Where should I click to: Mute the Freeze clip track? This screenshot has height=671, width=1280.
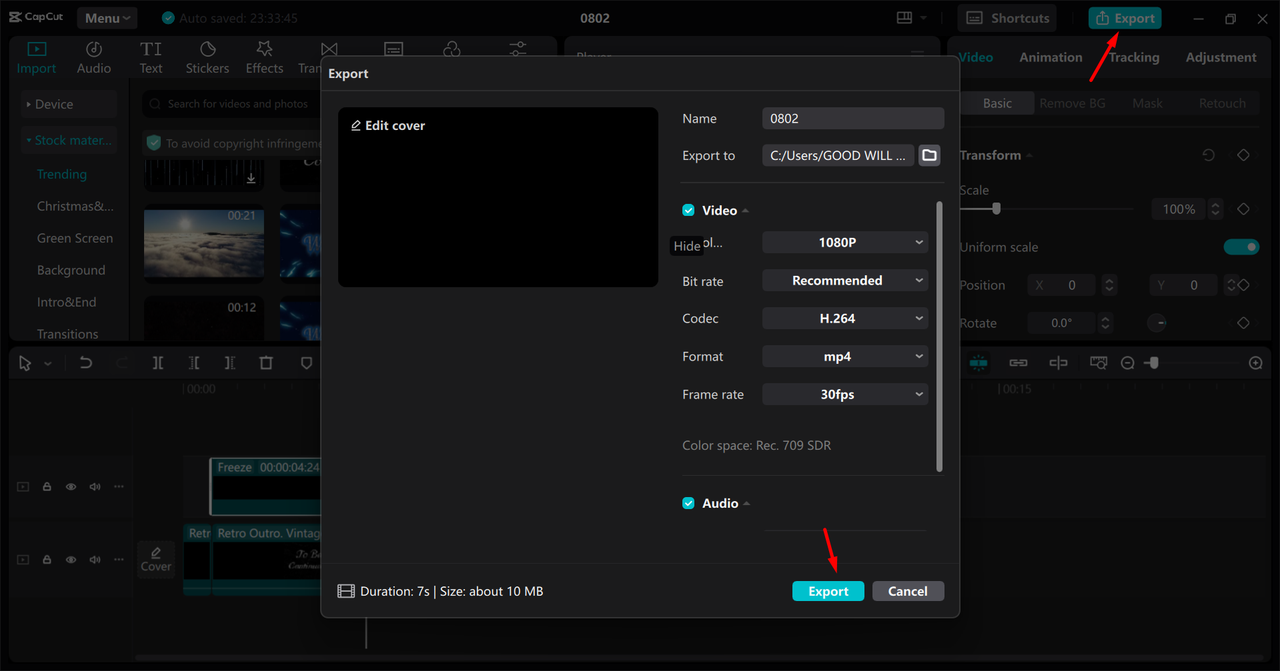point(95,487)
